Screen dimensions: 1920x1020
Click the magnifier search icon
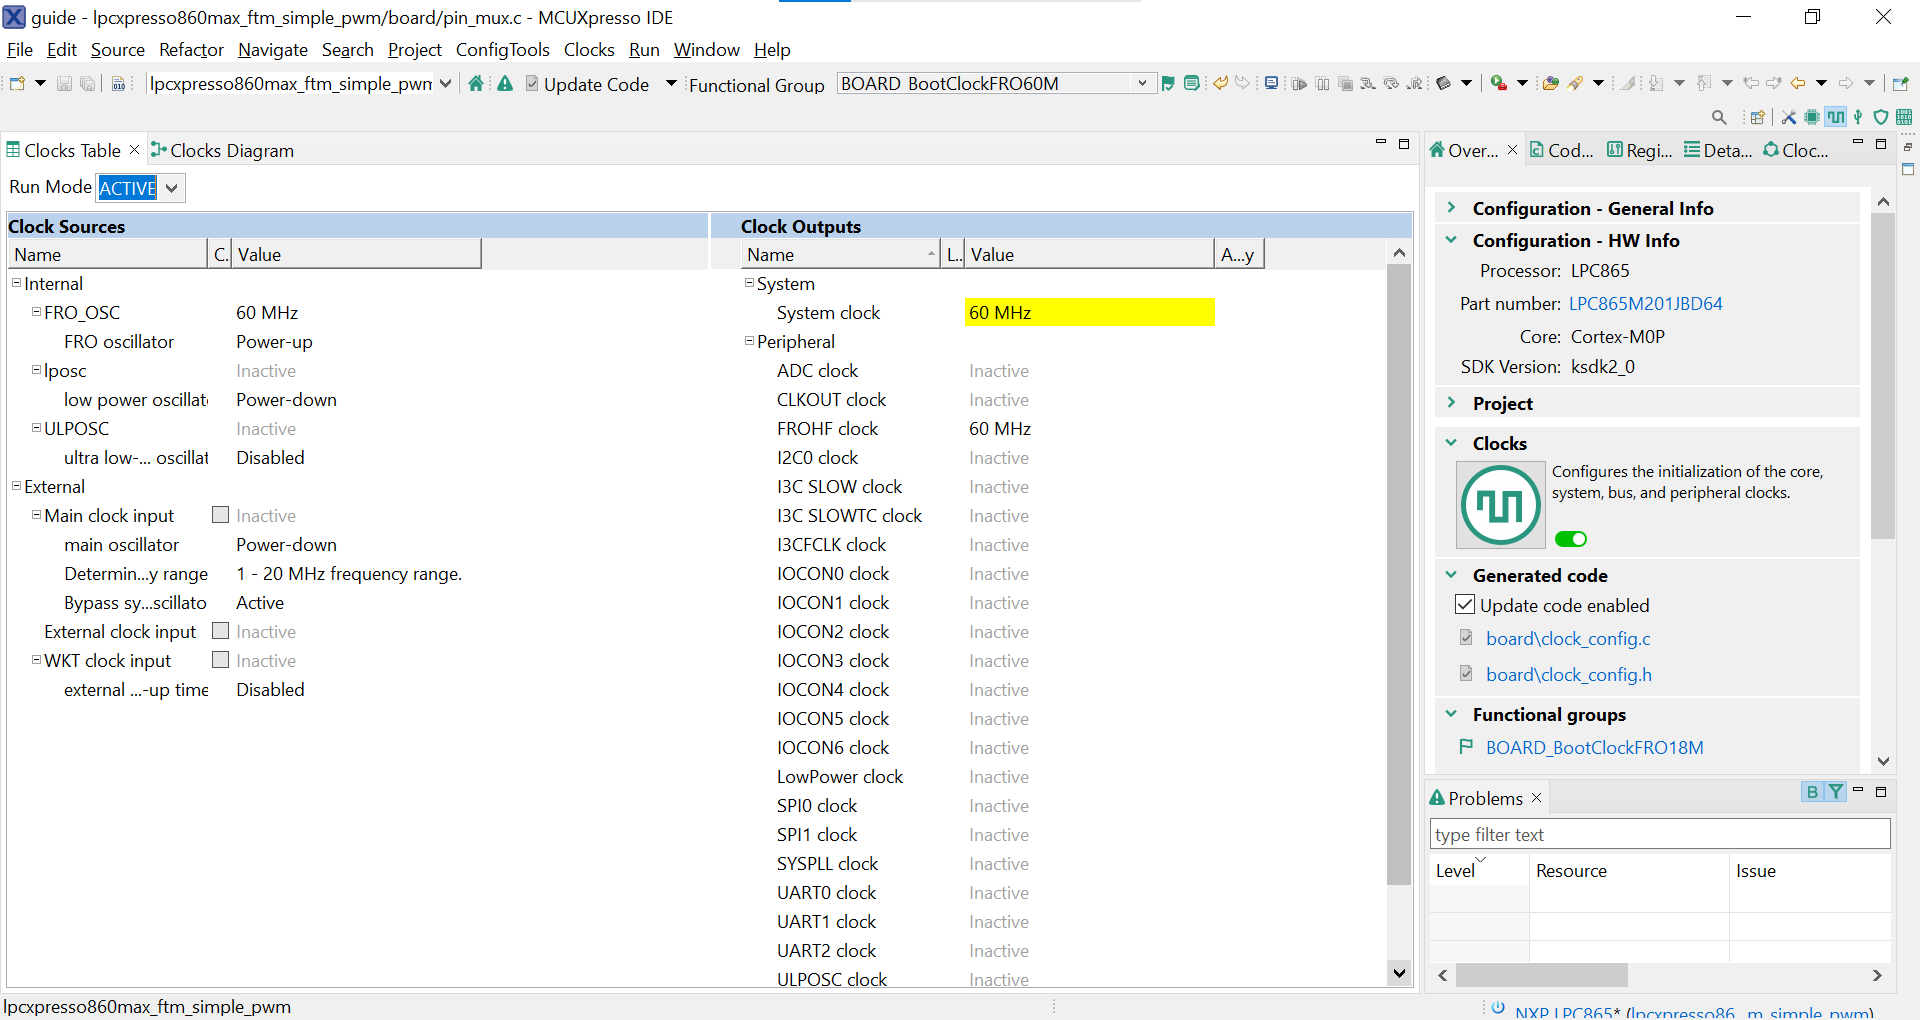[x=1719, y=117]
